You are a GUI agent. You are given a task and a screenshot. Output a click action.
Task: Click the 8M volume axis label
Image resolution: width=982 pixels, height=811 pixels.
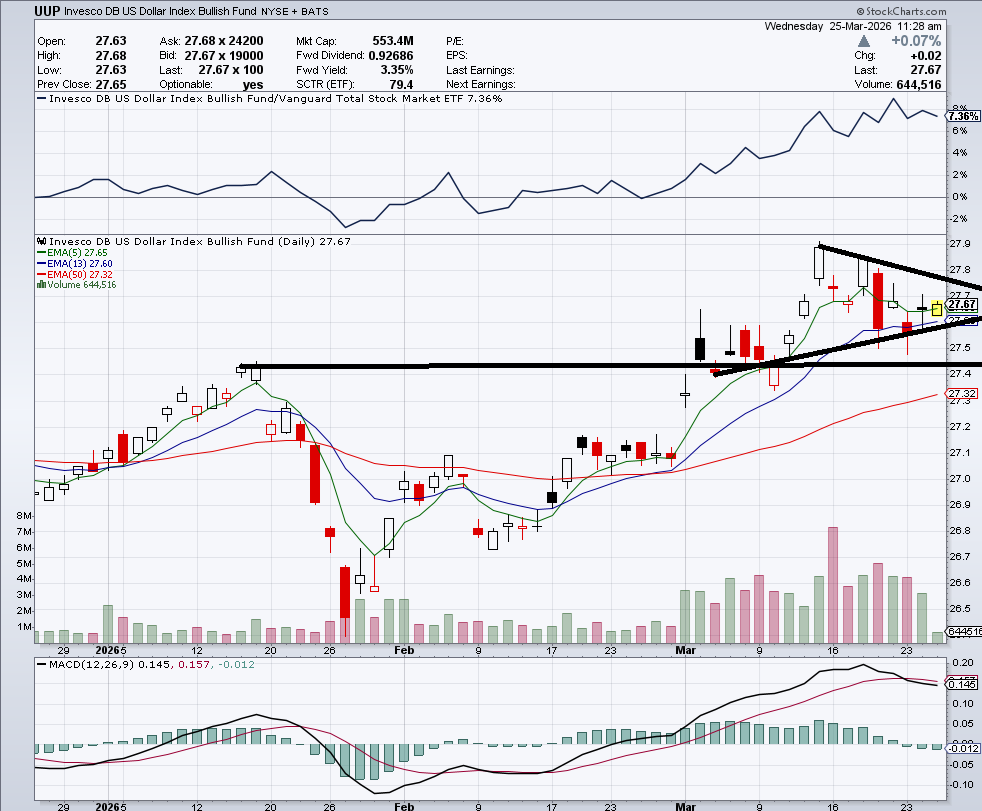(24, 515)
